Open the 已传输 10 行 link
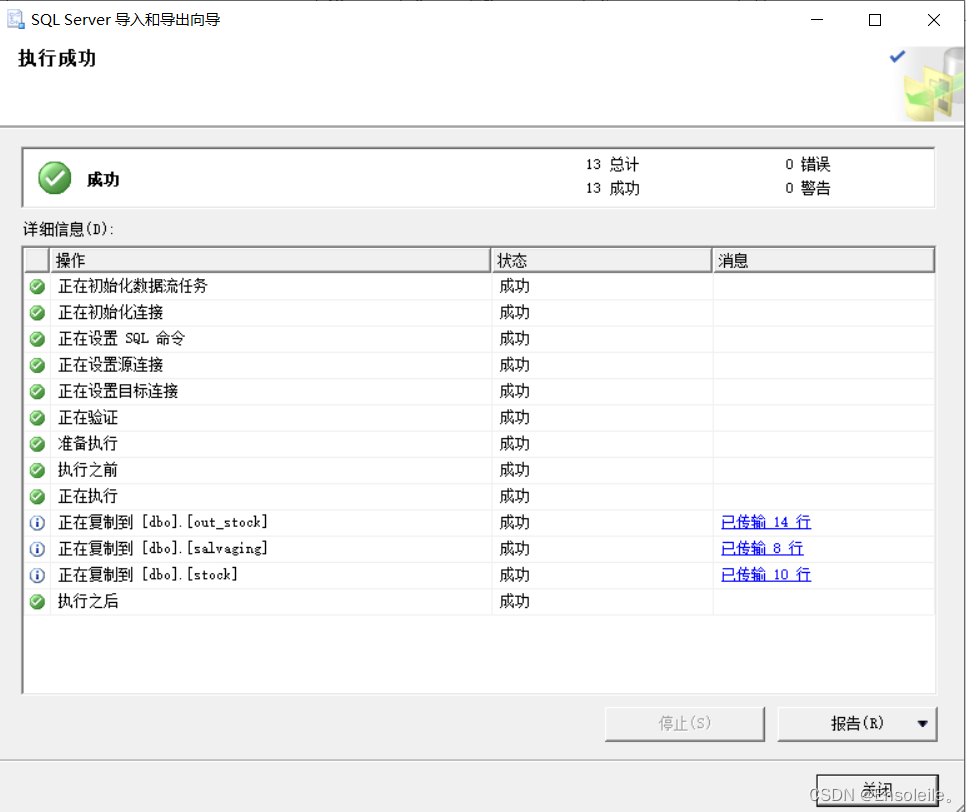The height and width of the screenshot is (812, 966). 765,573
